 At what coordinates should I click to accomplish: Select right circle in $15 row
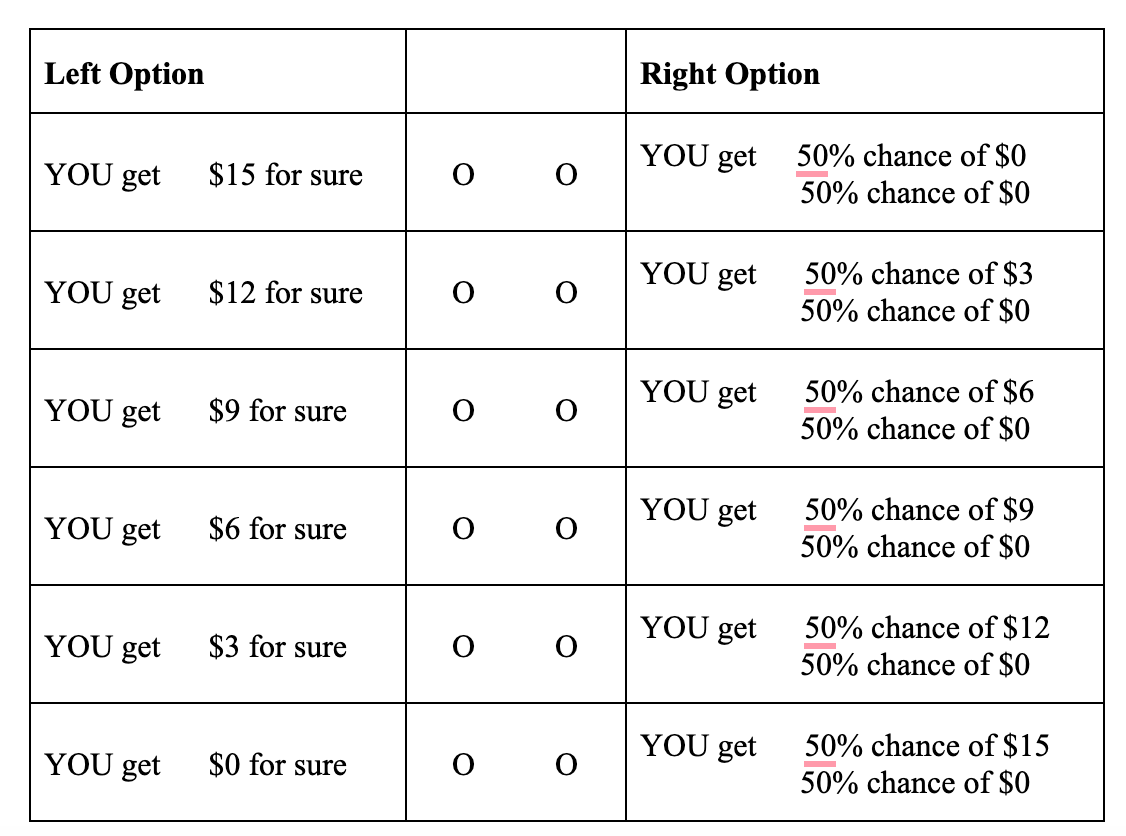click(566, 176)
